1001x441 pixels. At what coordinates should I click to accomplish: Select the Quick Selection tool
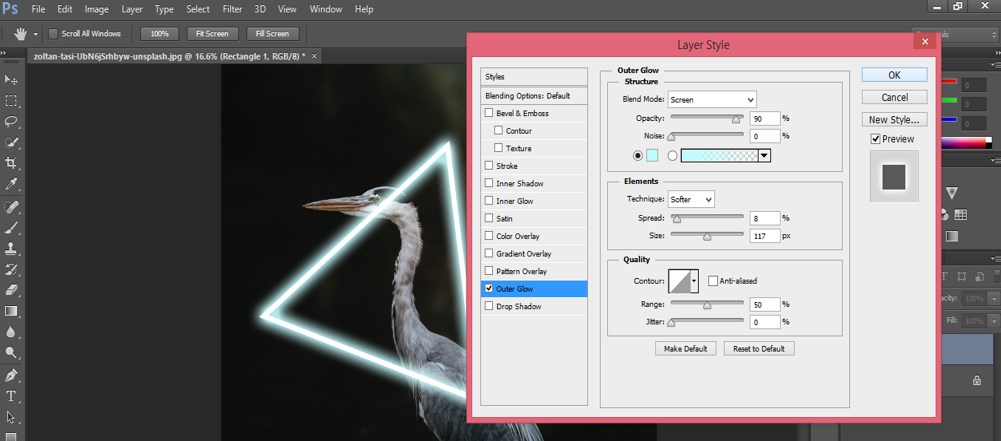(11, 142)
